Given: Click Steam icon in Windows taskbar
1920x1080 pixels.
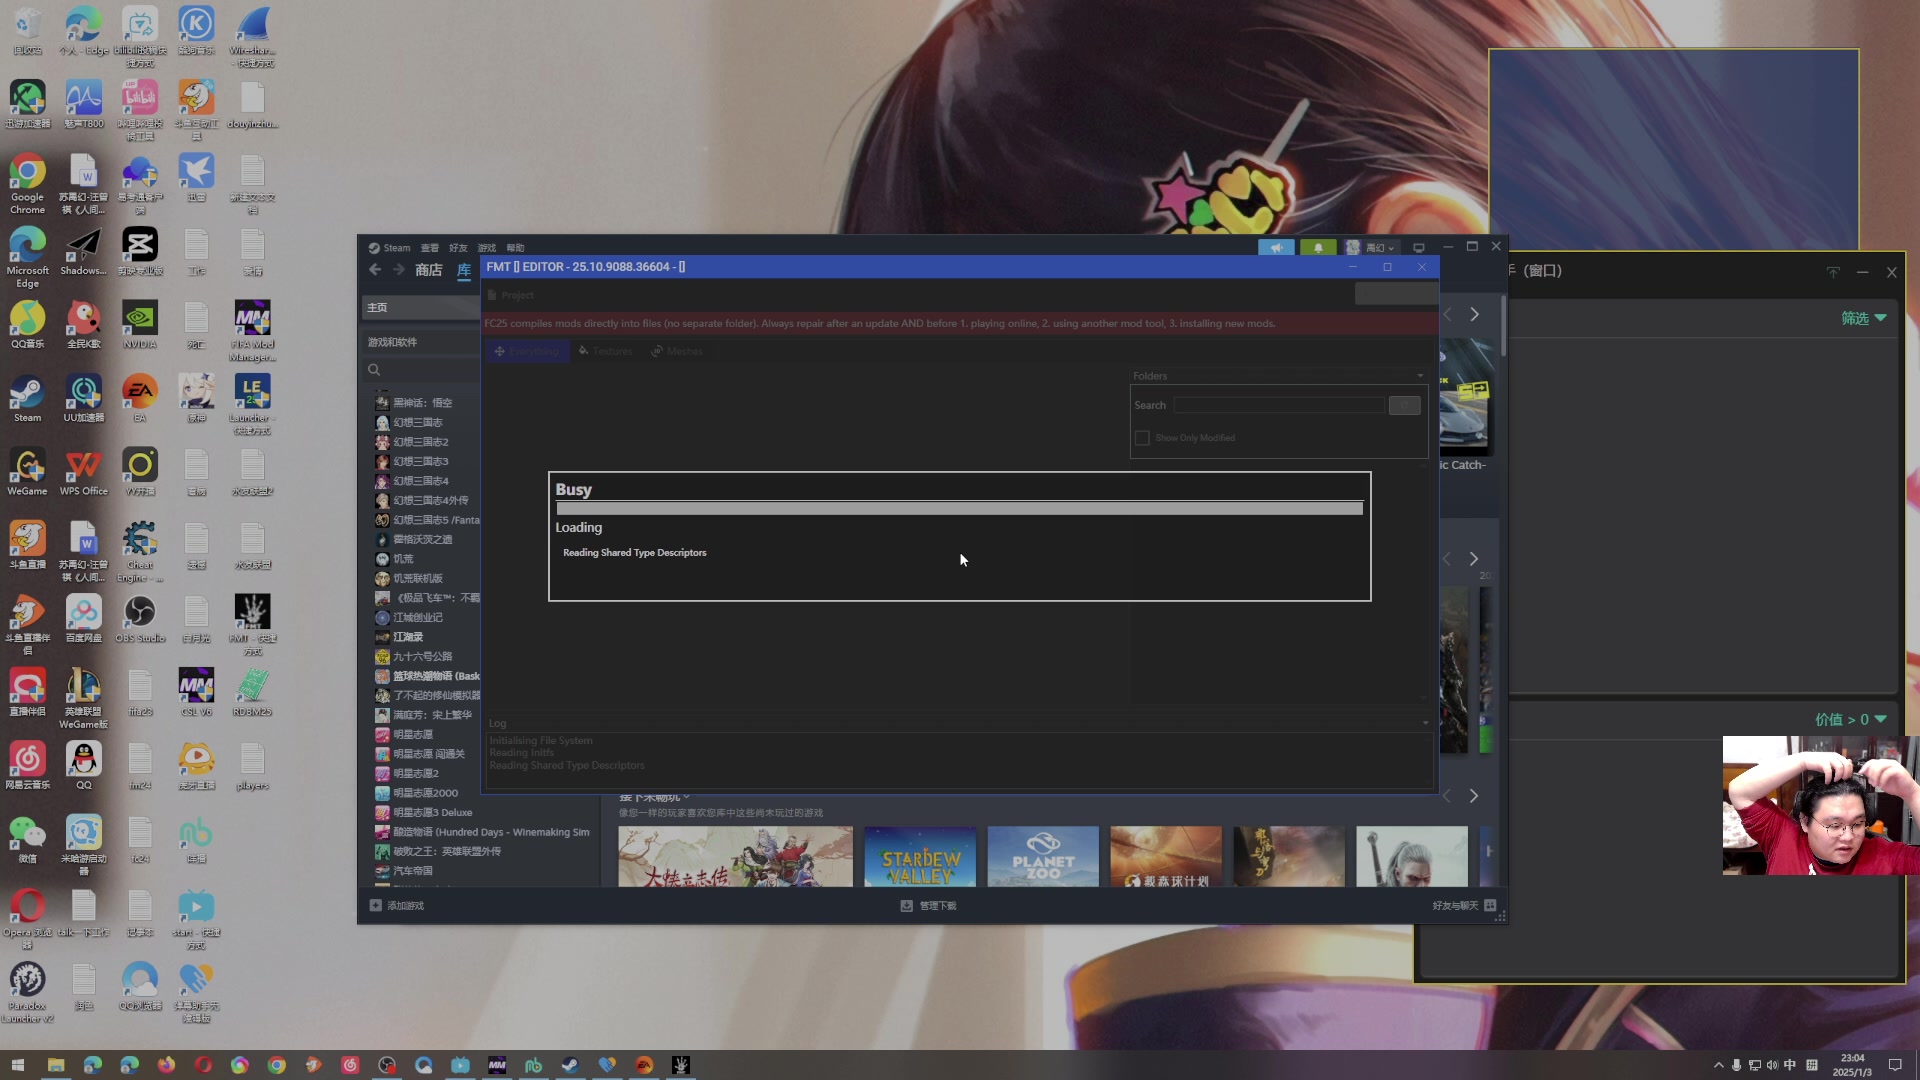Looking at the screenshot, I should click(570, 1065).
